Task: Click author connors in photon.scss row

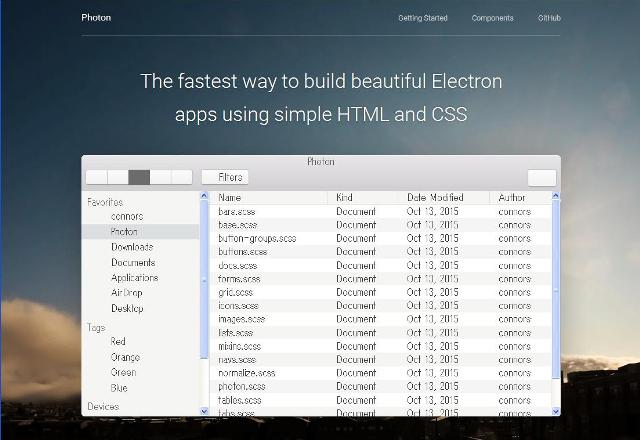Action: (x=514, y=387)
